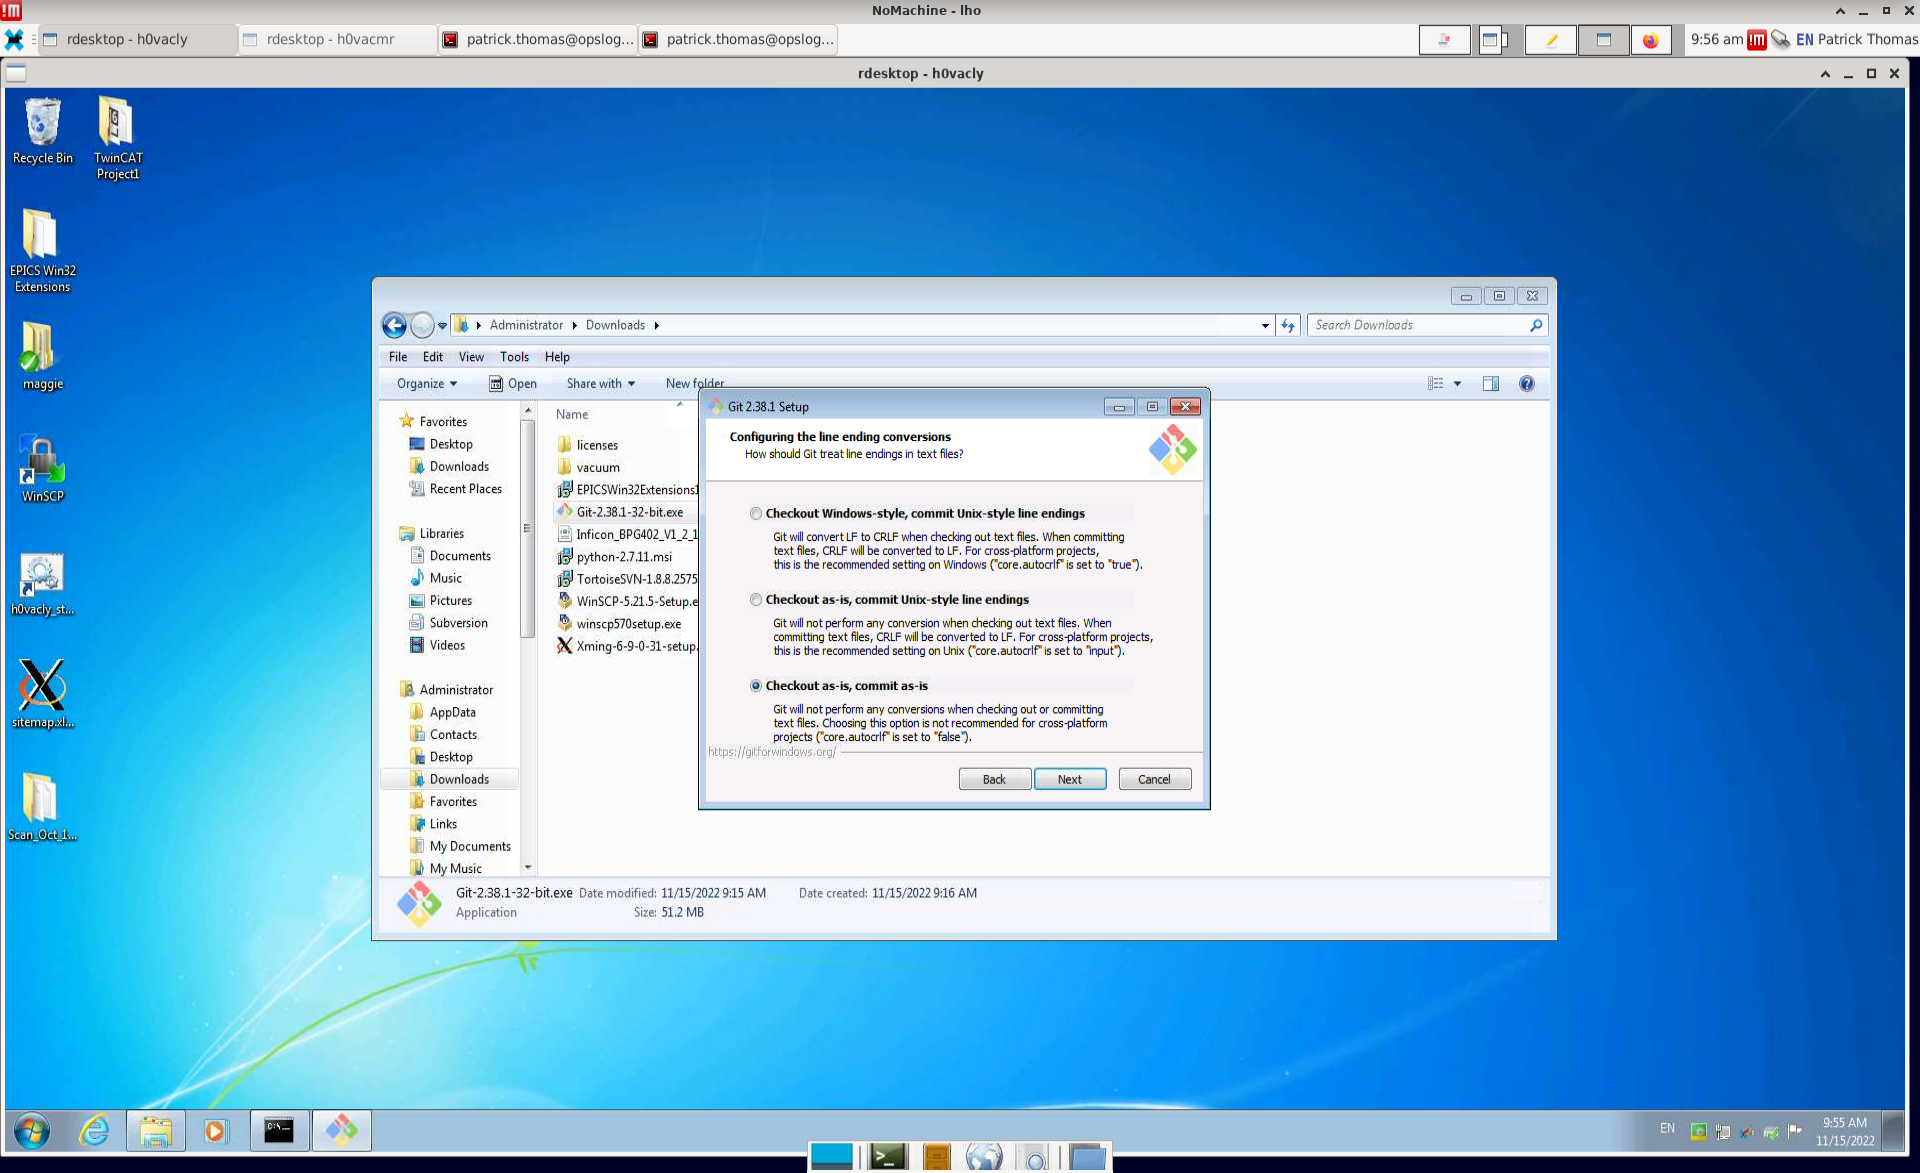This screenshot has width=1920, height=1173.
Task: Select the EPICS Win32 Extensions desktop folder
Action: pyautogui.click(x=42, y=251)
